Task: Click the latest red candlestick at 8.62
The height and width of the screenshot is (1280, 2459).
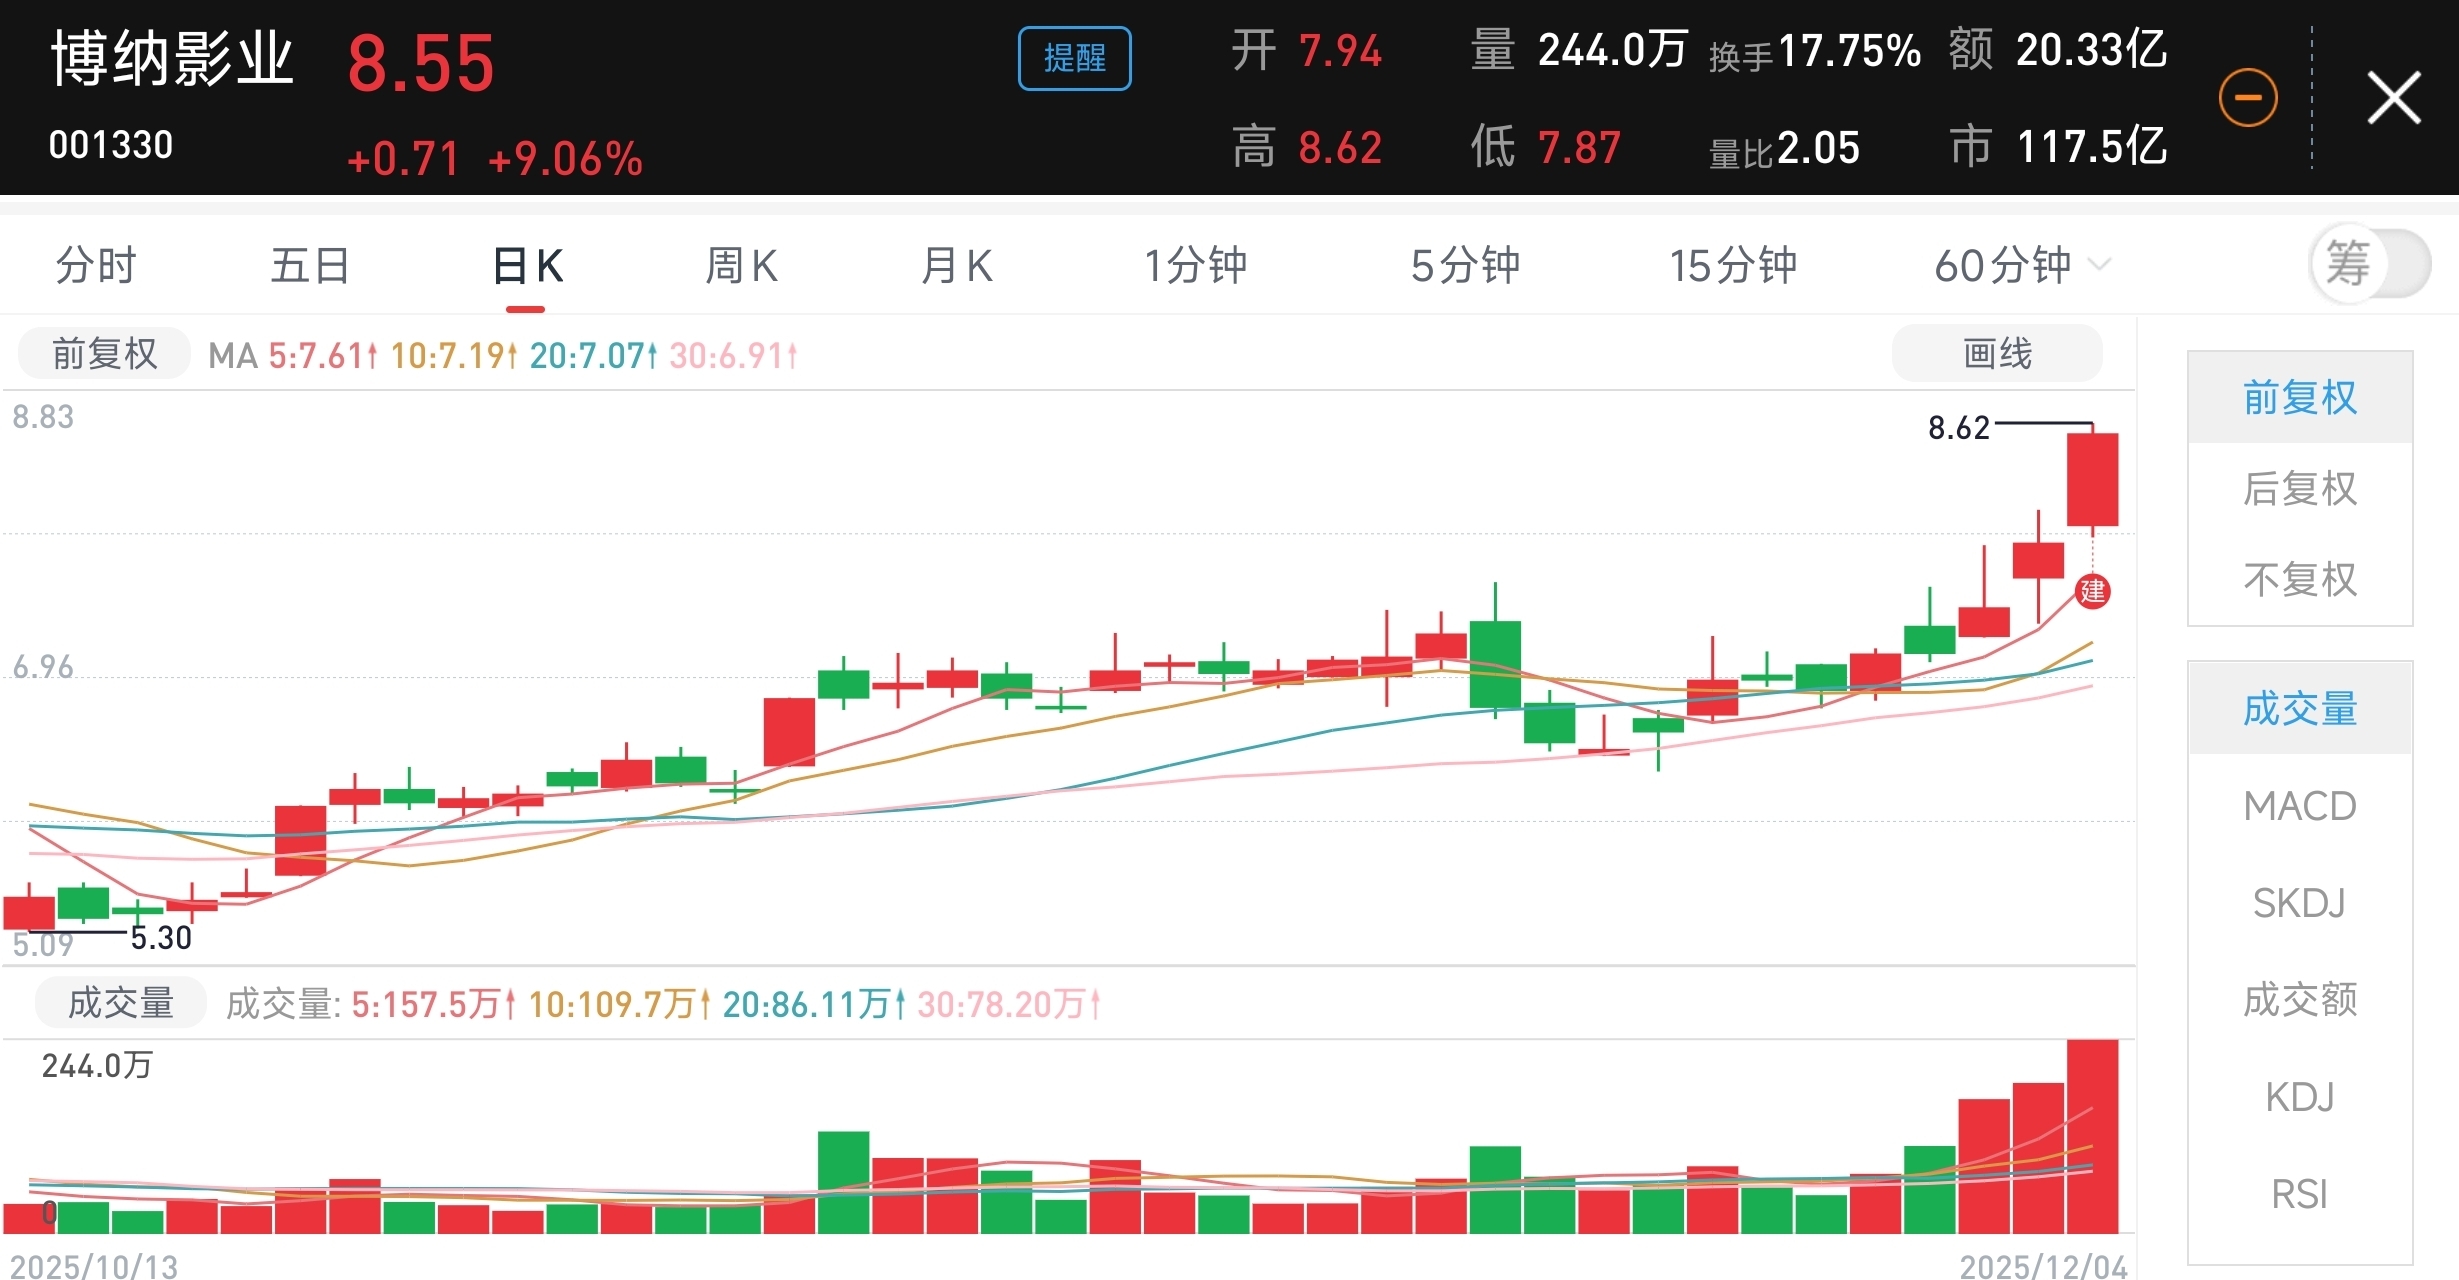Action: 2092,480
